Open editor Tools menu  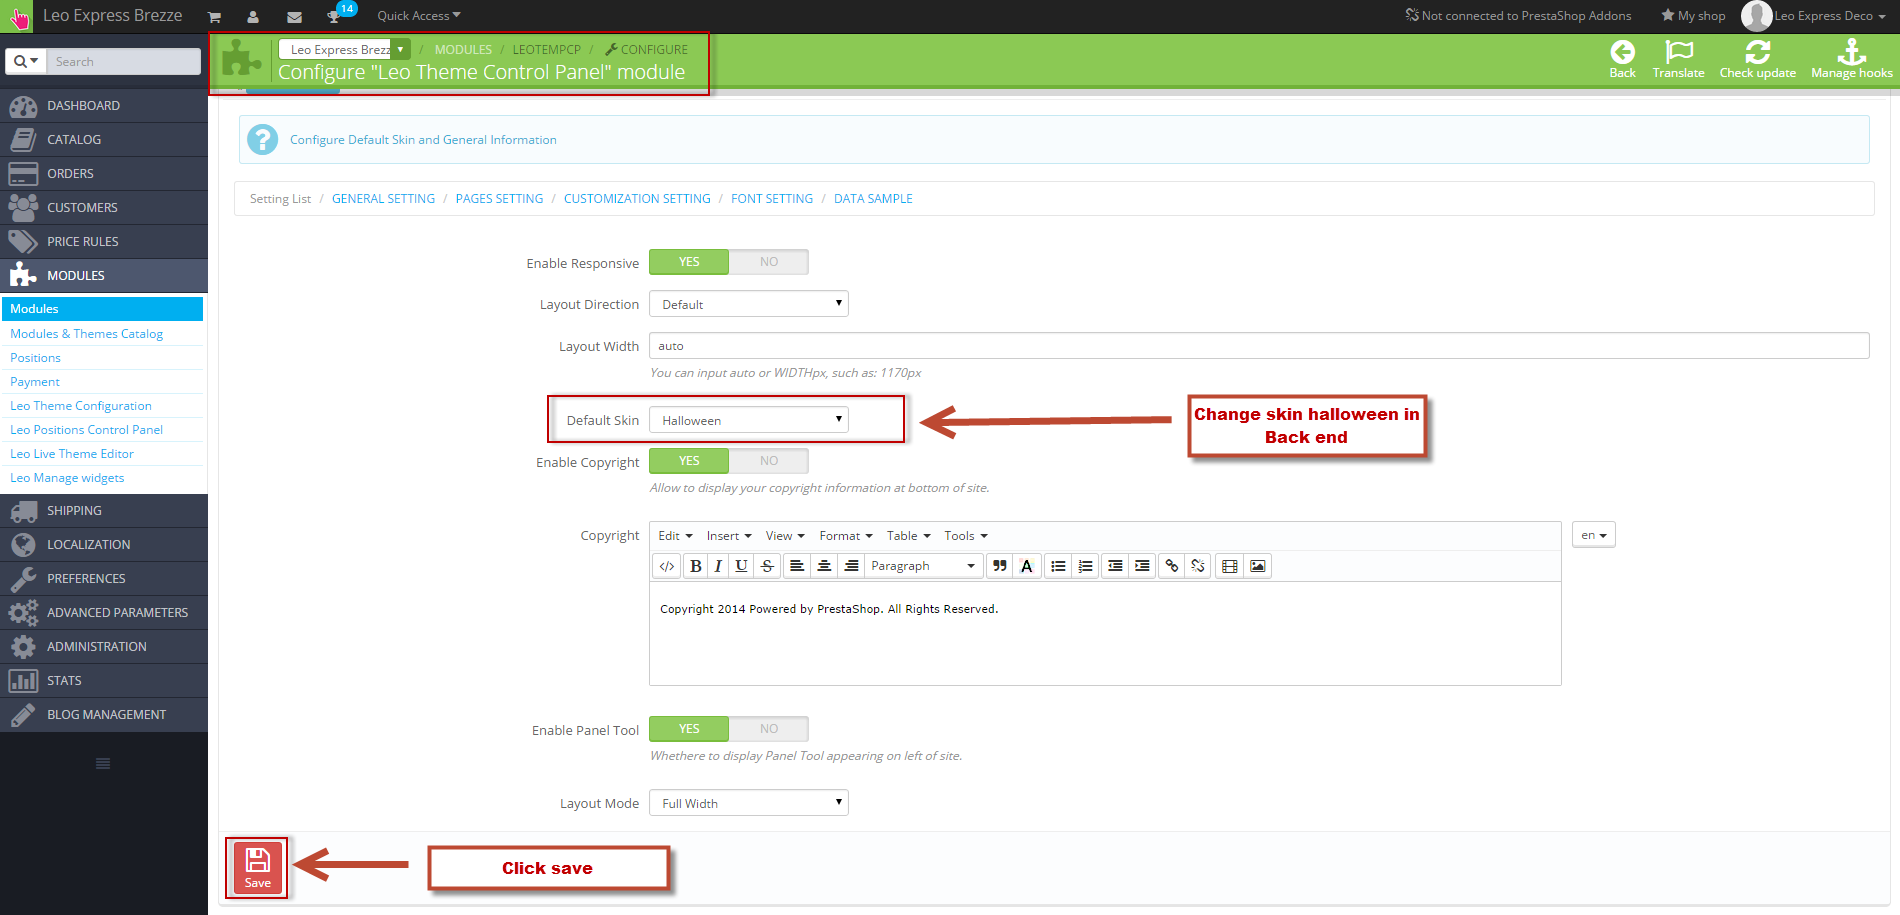pos(966,536)
